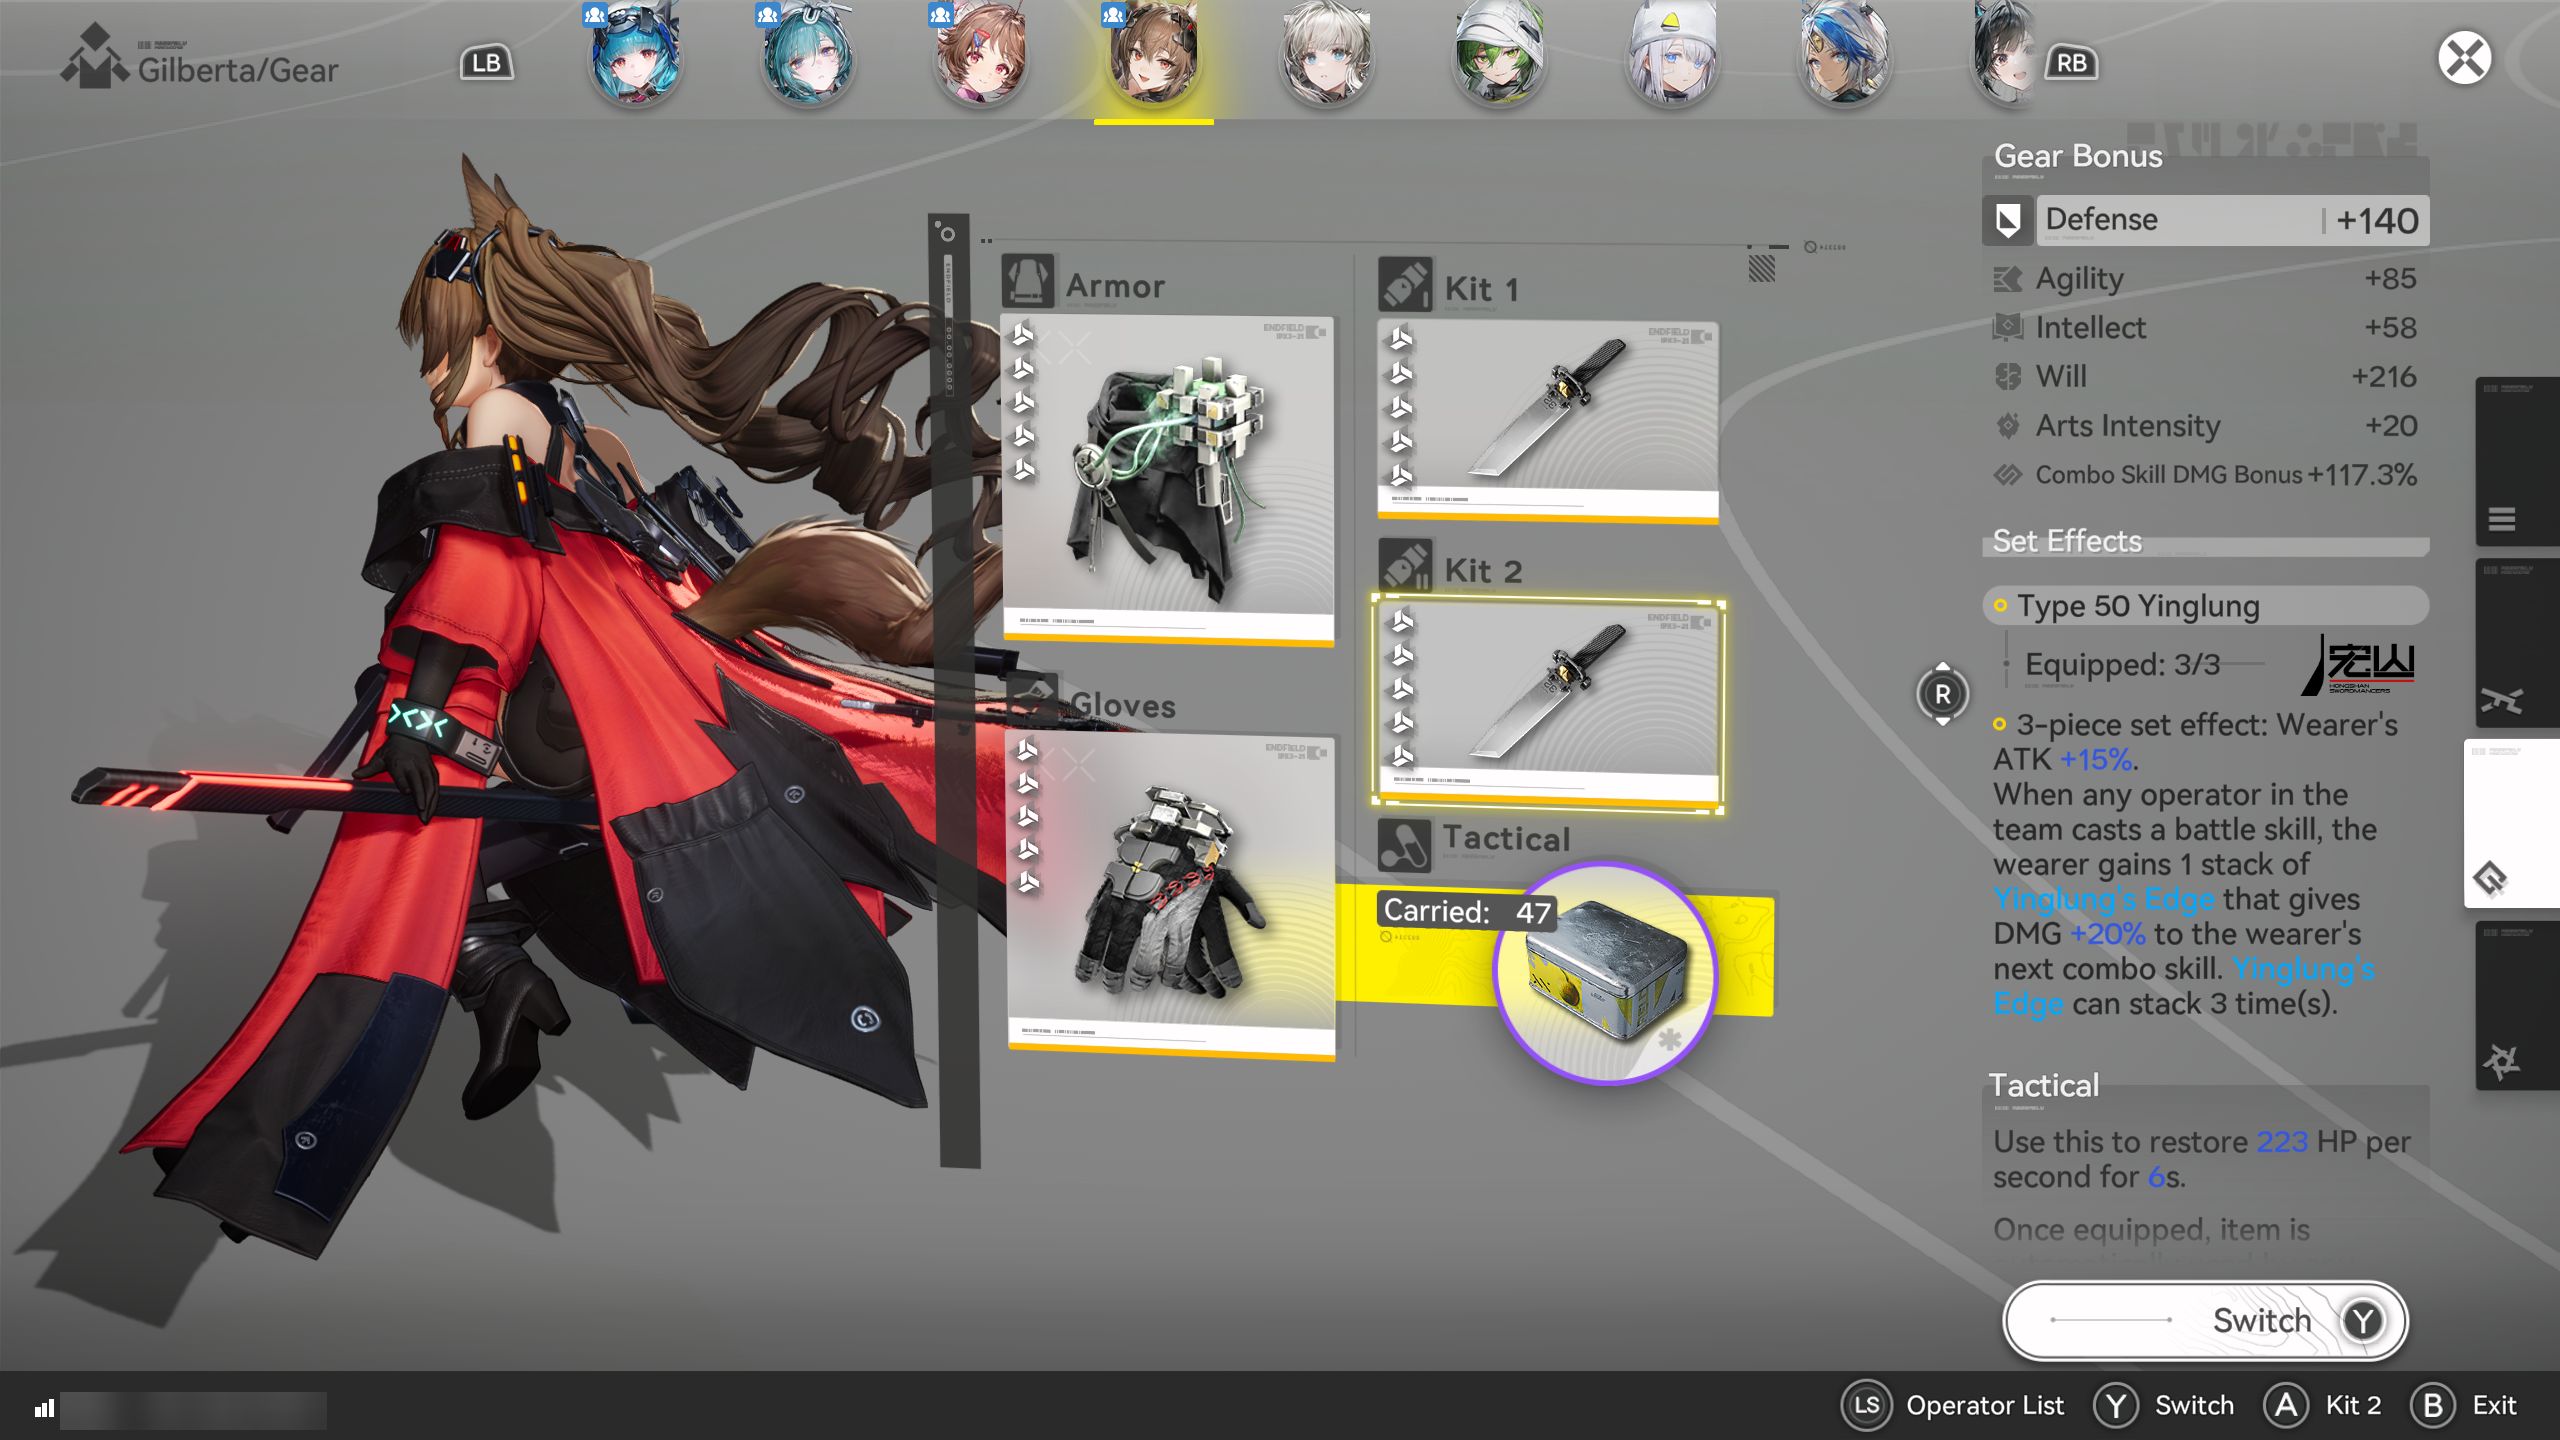Click the Armor gear slot
The image size is (2560, 1440).
pos(1168,478)
